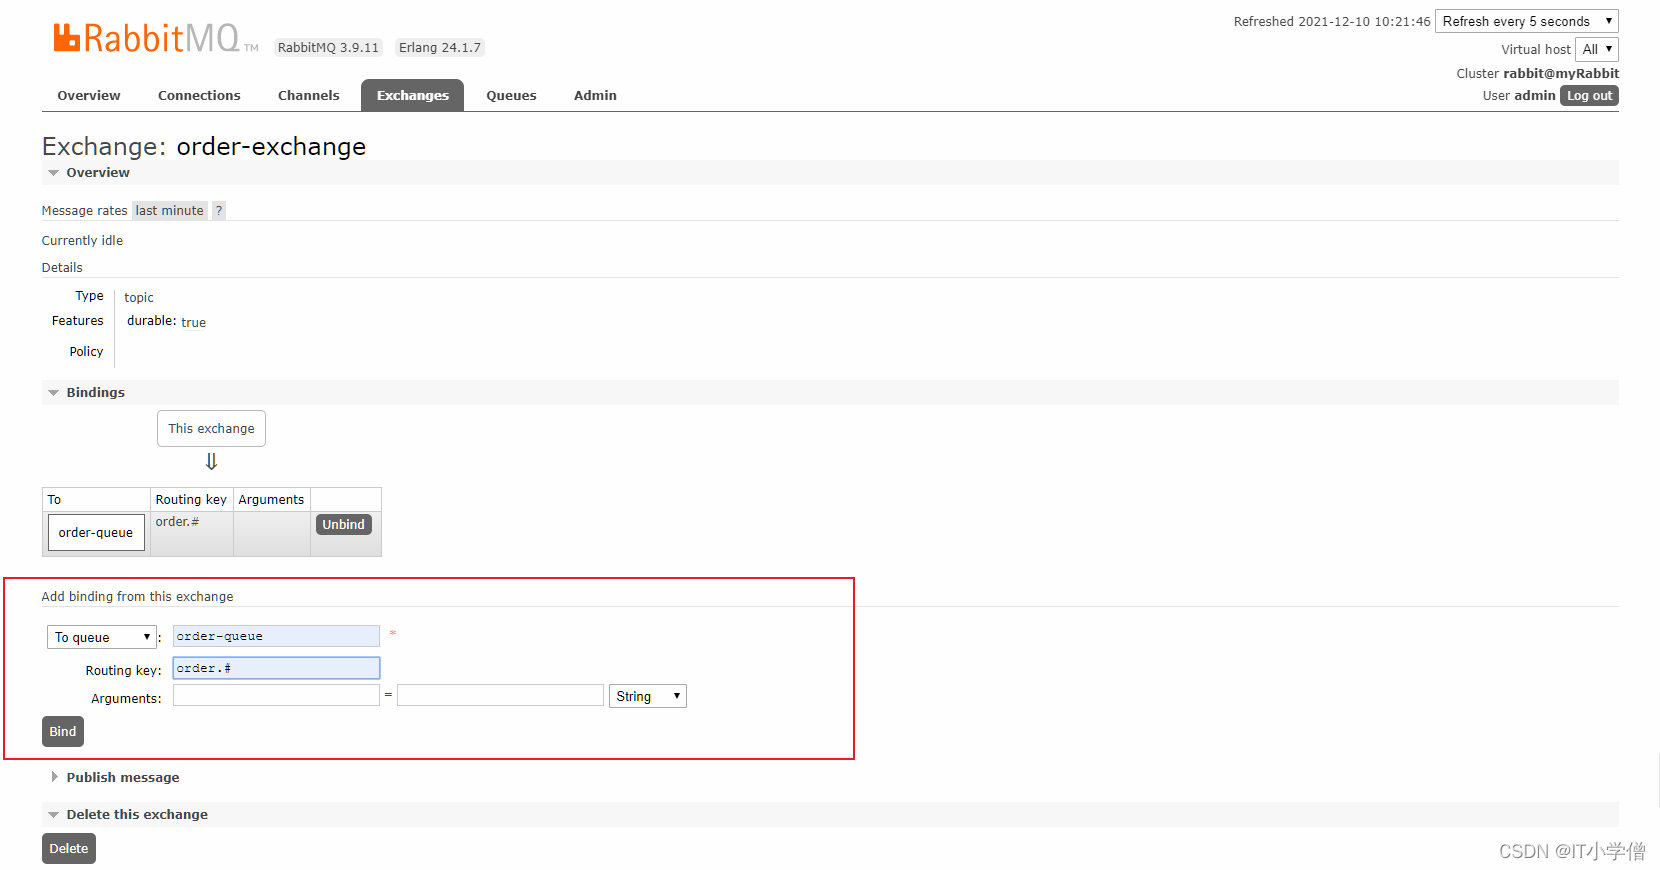Click the Bind button
Image resolution: width=1660 pixels, height=870 pixels.
63,731
